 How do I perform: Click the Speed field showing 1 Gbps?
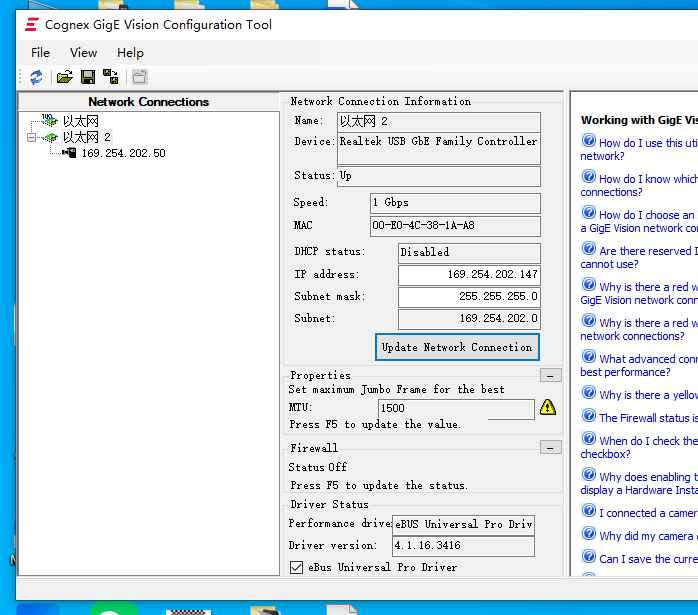pos(455,203)
